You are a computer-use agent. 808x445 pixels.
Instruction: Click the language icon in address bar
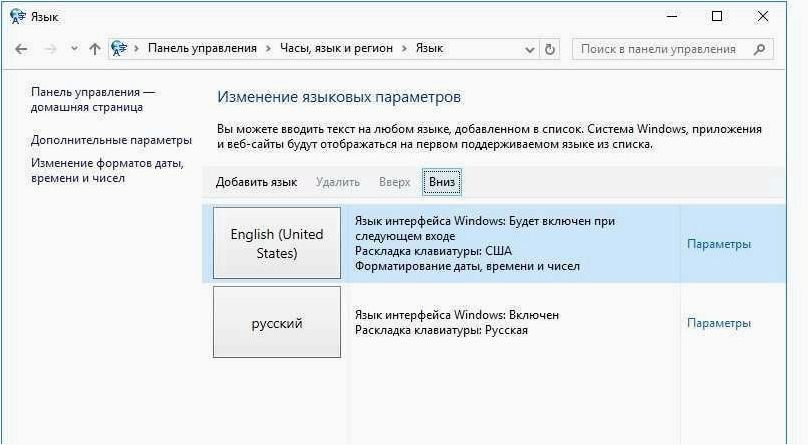[x=119, y=48]
